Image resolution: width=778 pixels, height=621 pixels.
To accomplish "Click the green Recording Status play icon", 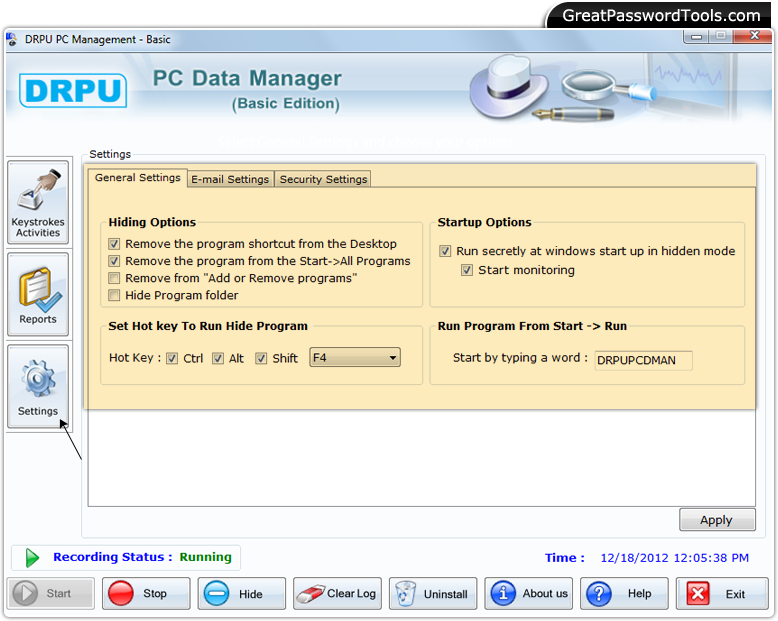I will 32,558.
